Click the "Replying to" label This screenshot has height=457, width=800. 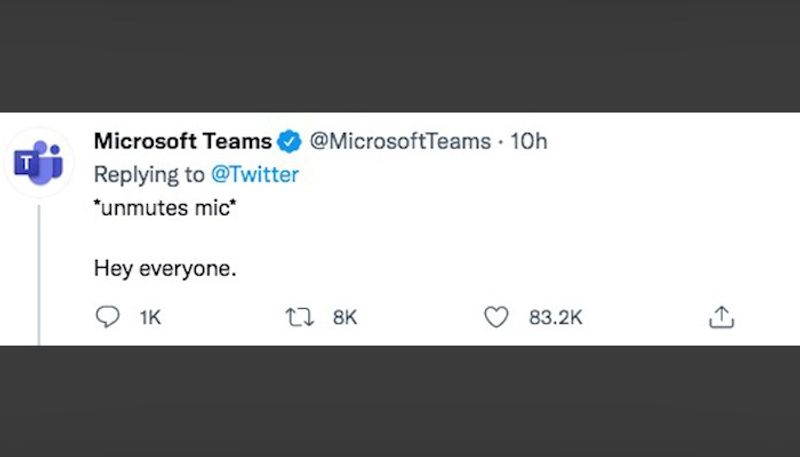149,175
